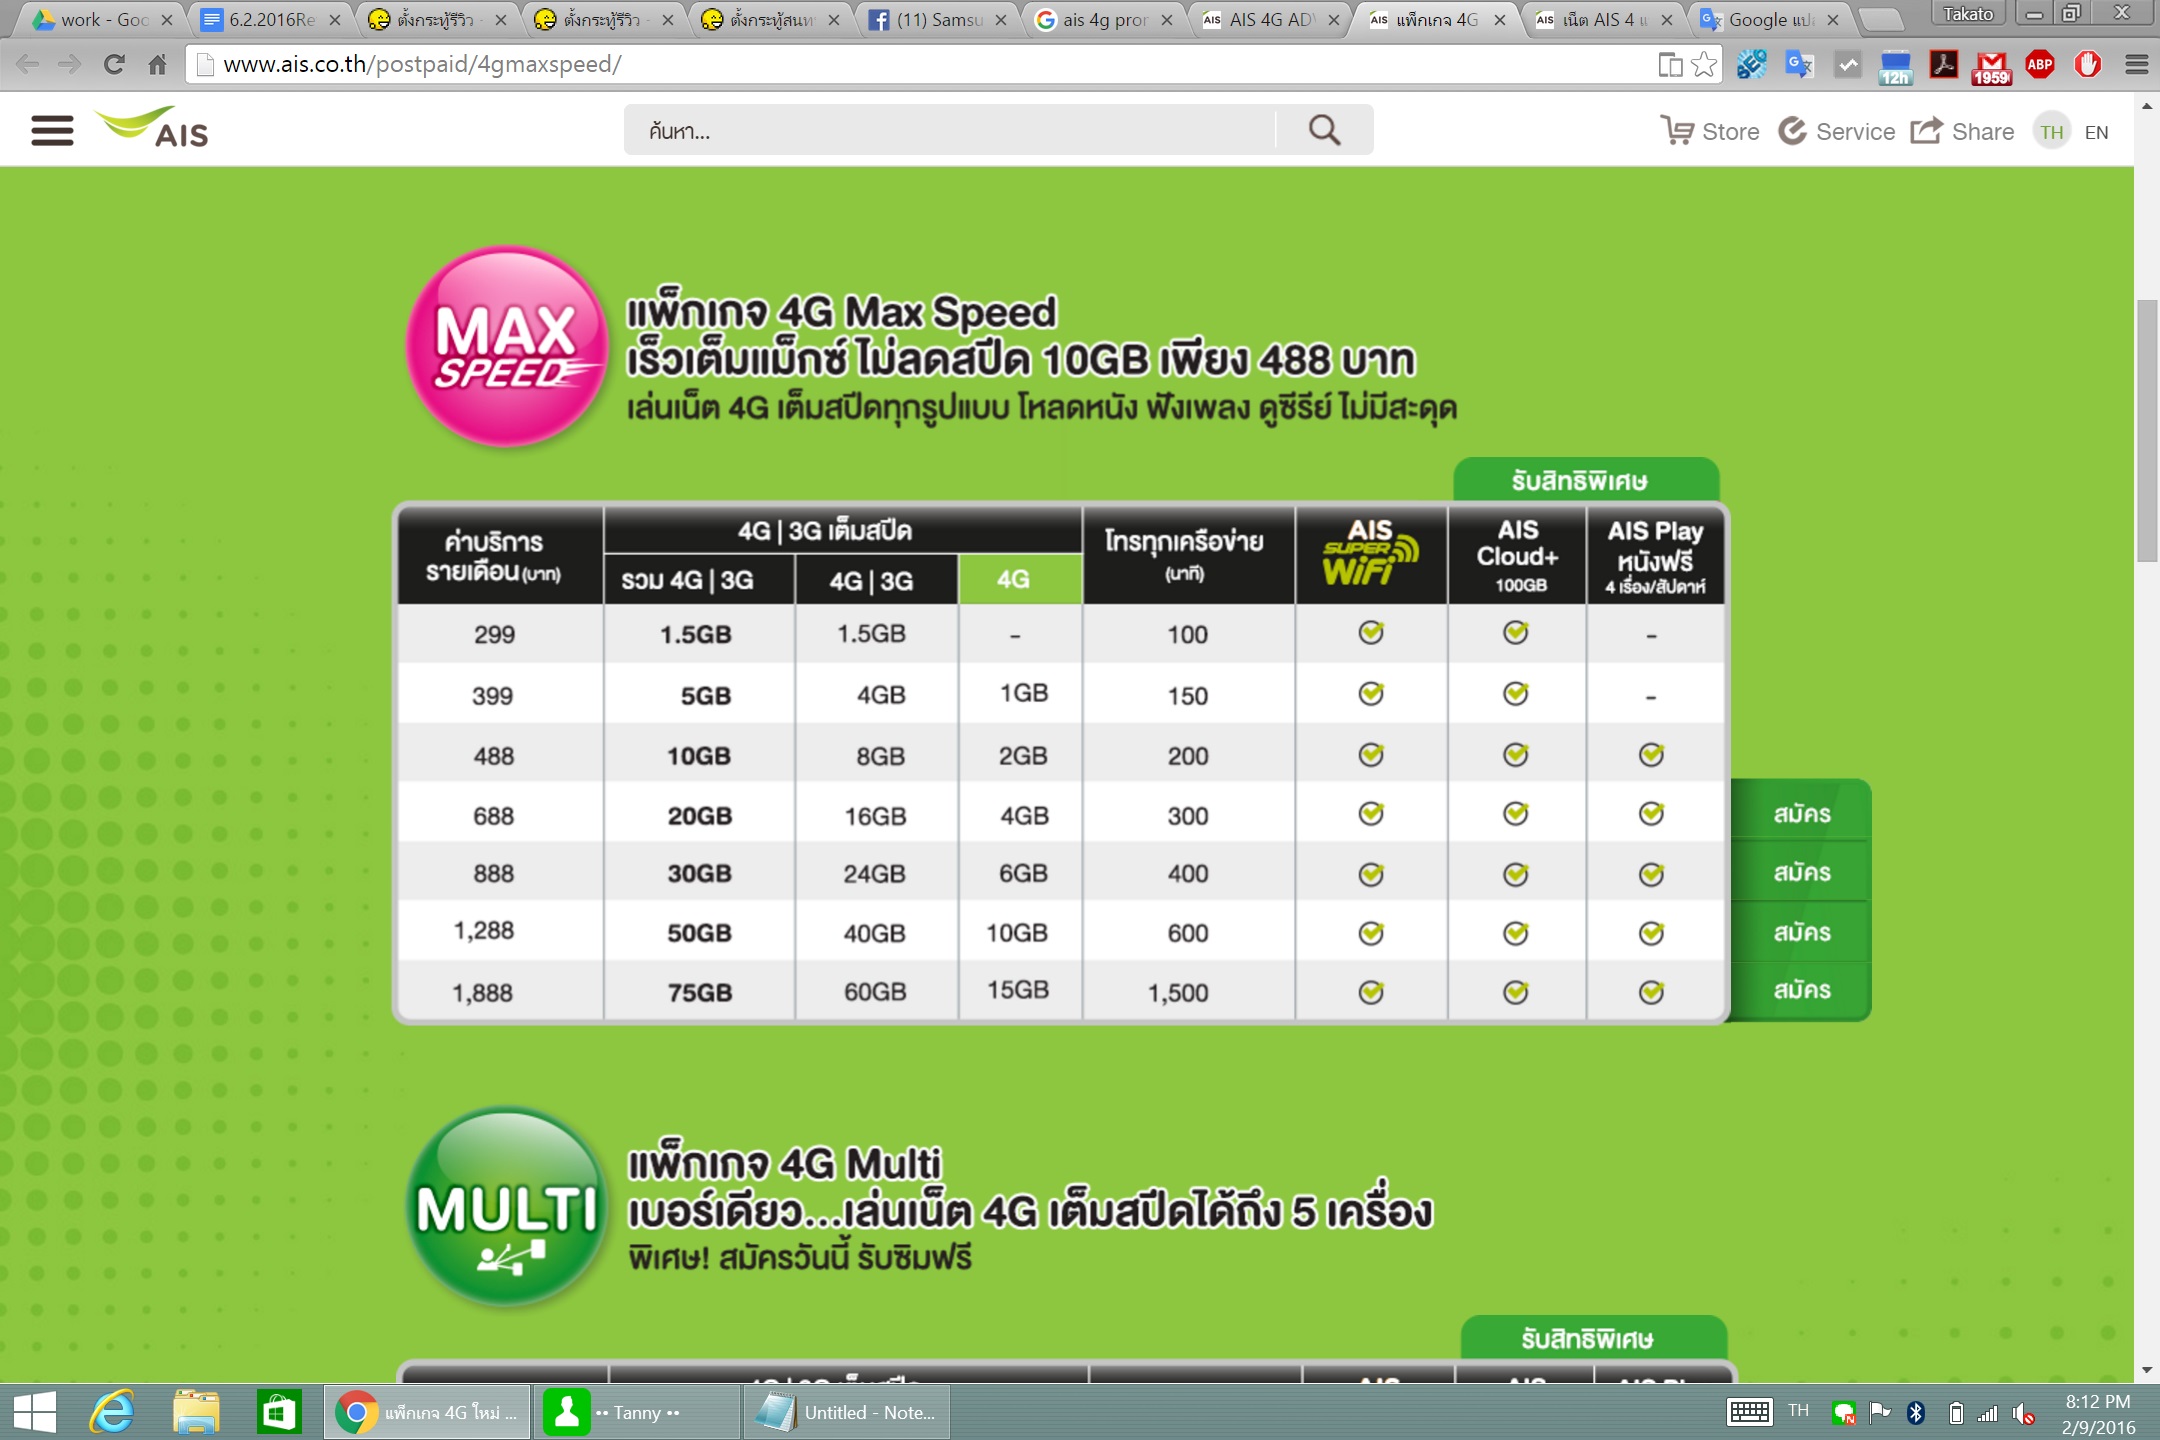Open the Chrome menu button
Screen dimensions: 2160x1440
tap(2137, 65)
